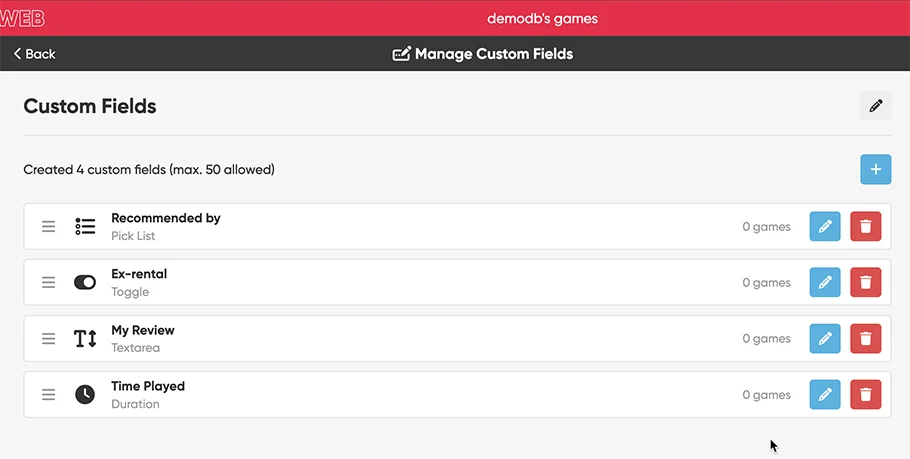Click the pencil edit icon beside Custom Fields
This screenshot has height=459, width=910.
(x=875, y=106)
